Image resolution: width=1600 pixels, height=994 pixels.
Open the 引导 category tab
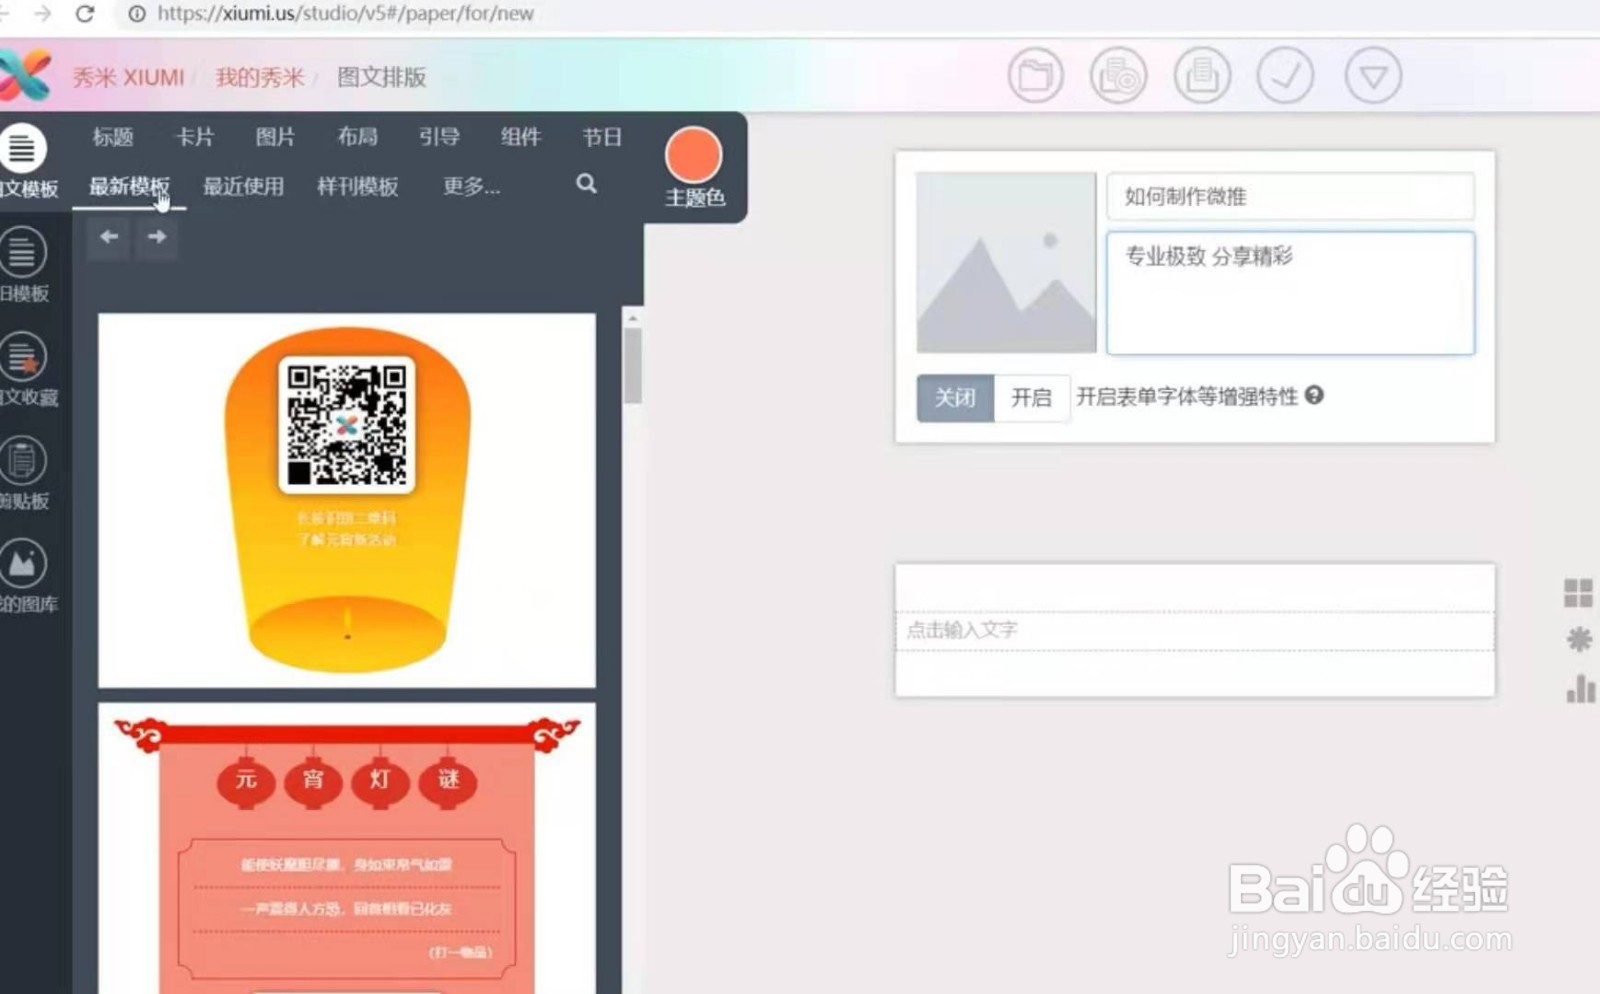click(439, 137)
